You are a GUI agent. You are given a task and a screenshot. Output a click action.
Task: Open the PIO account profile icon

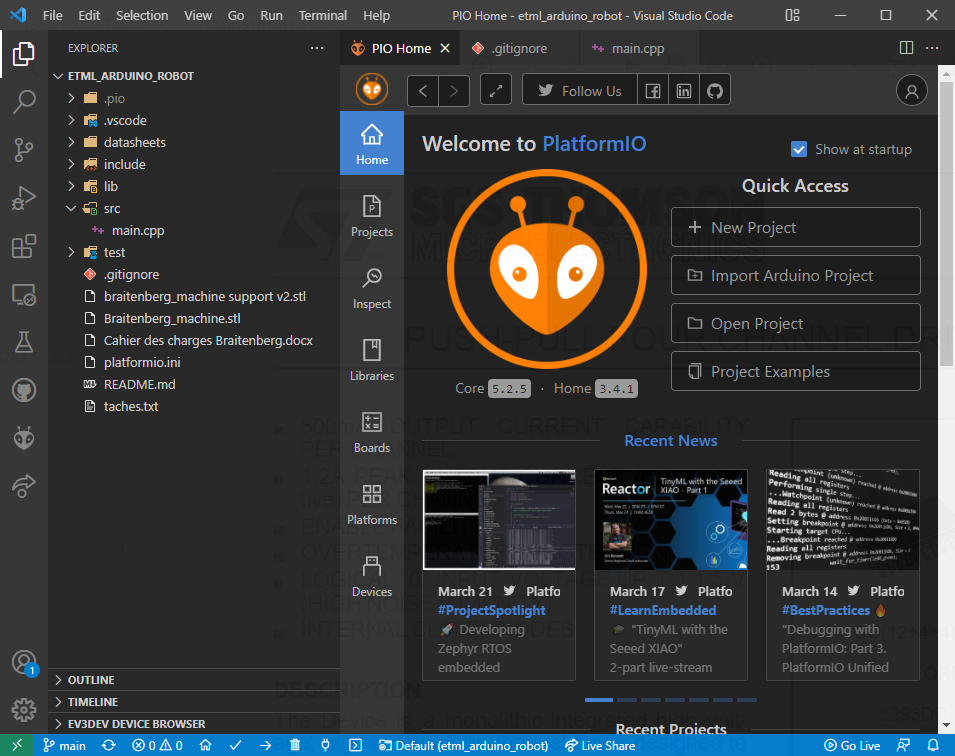[911, 91]
